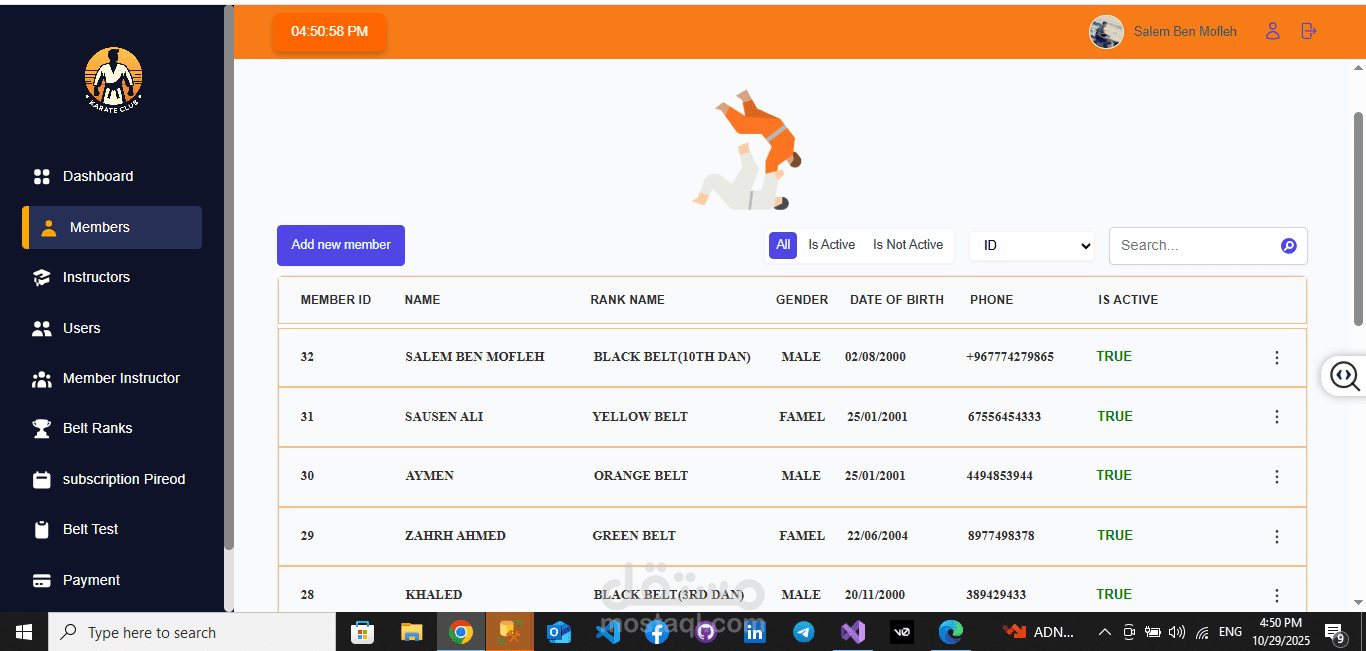
Task: Click the date 22/06/2004
Action: coord(878,536)
